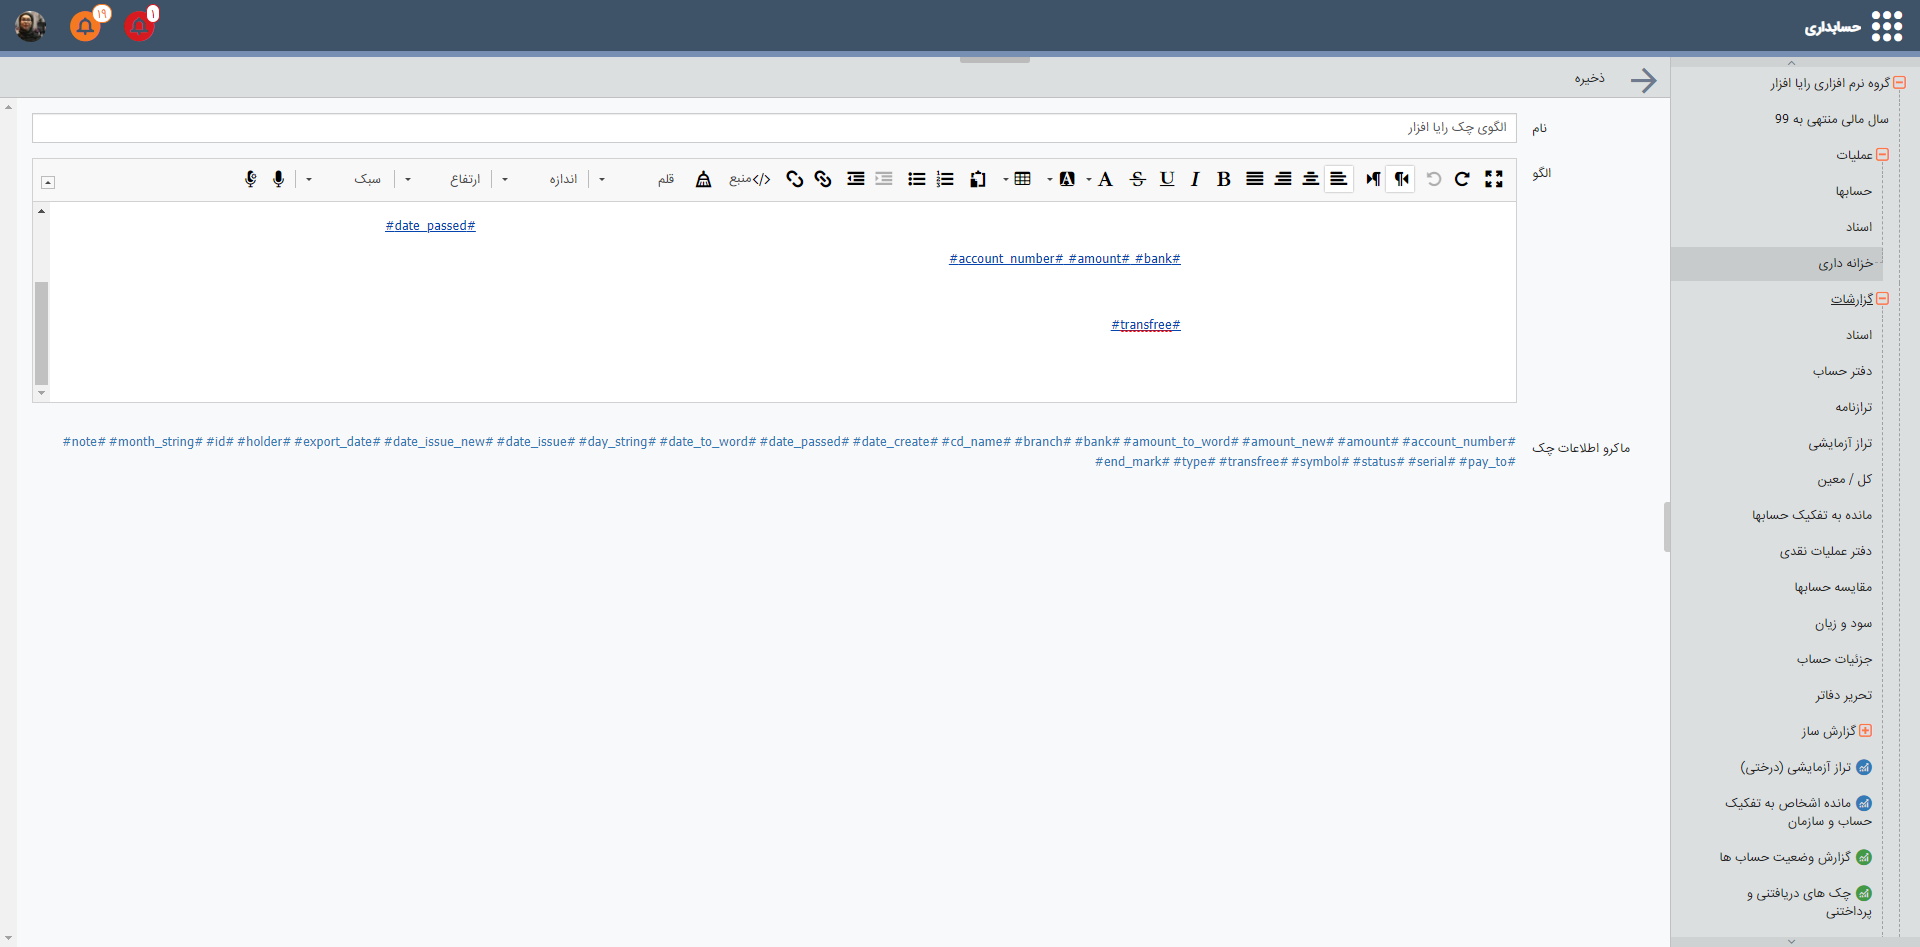Click the sidebar splitter handle
Viewport: 1920px width, 947px height.
tap(1667, 527)
